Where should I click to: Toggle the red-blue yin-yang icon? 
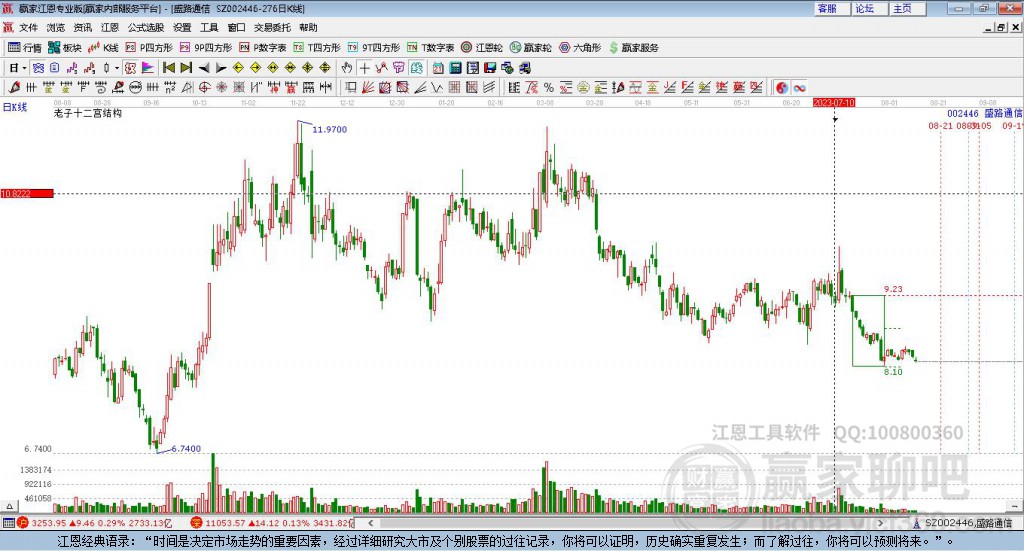click(782, 87)
